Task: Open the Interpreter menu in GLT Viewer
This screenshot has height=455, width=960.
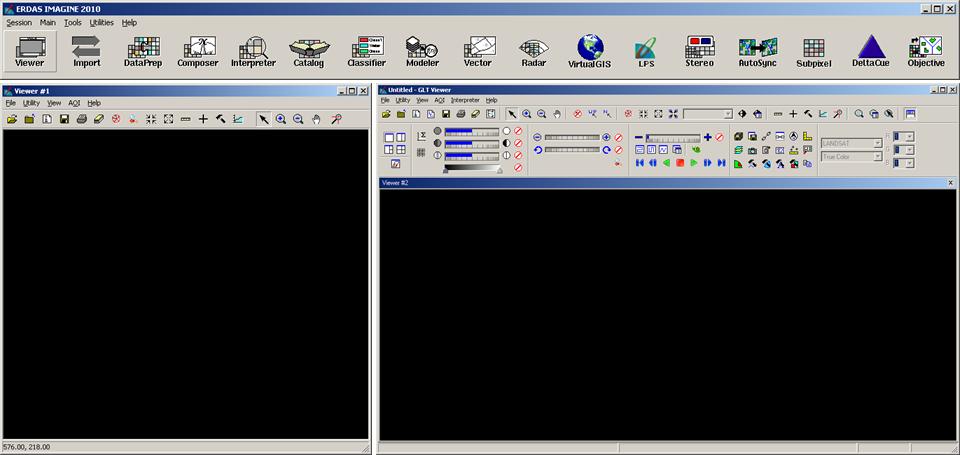Action: tap(465, 100)
